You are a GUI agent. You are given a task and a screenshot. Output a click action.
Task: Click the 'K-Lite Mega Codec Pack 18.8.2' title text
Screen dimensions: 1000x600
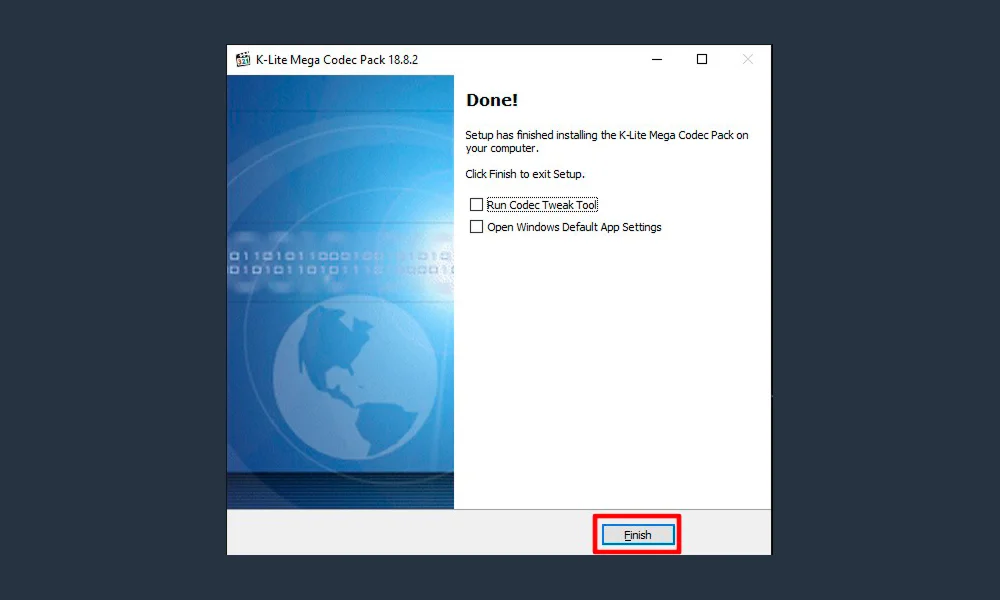click(337, 59)
